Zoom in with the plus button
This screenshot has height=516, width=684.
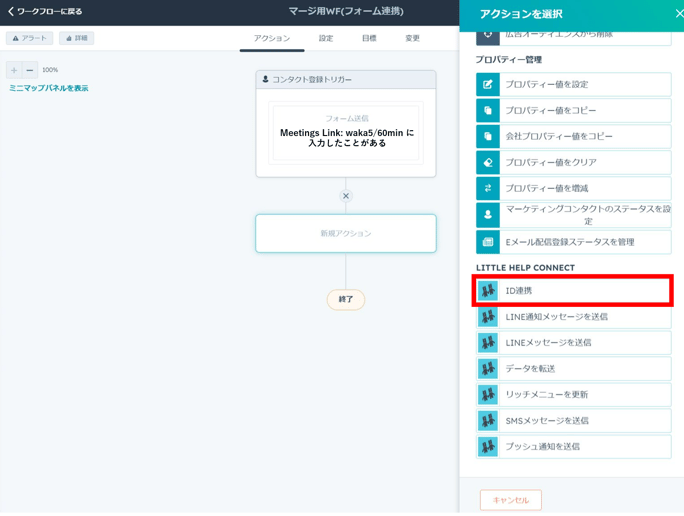tap(13, 70)
